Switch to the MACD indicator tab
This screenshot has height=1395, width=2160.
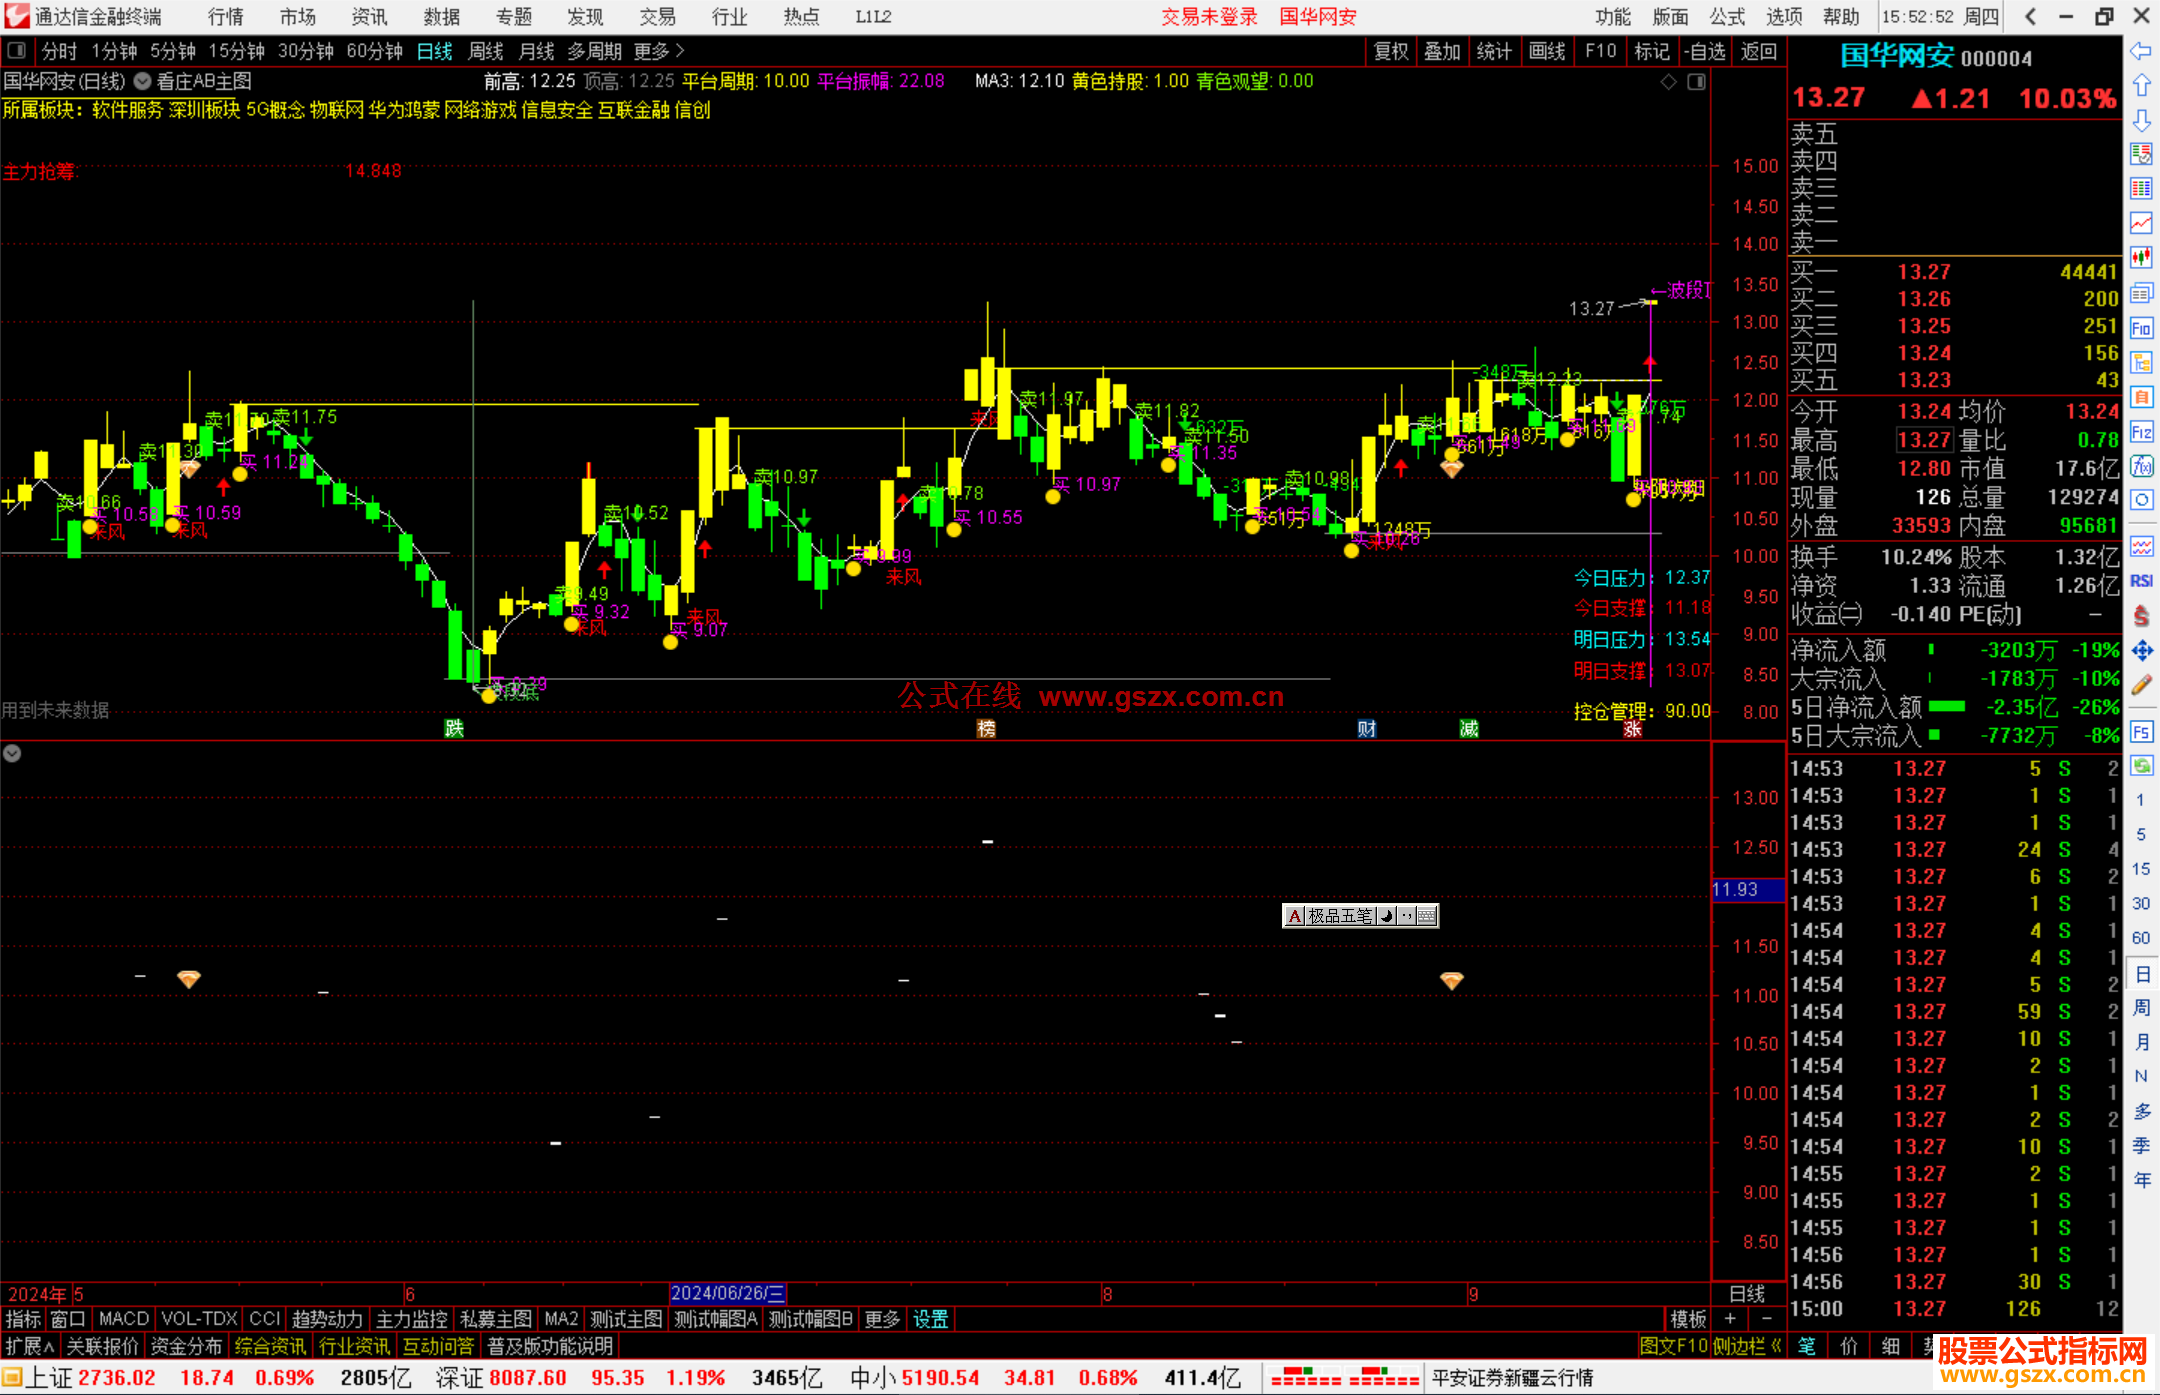click(x=123, y=1319)
